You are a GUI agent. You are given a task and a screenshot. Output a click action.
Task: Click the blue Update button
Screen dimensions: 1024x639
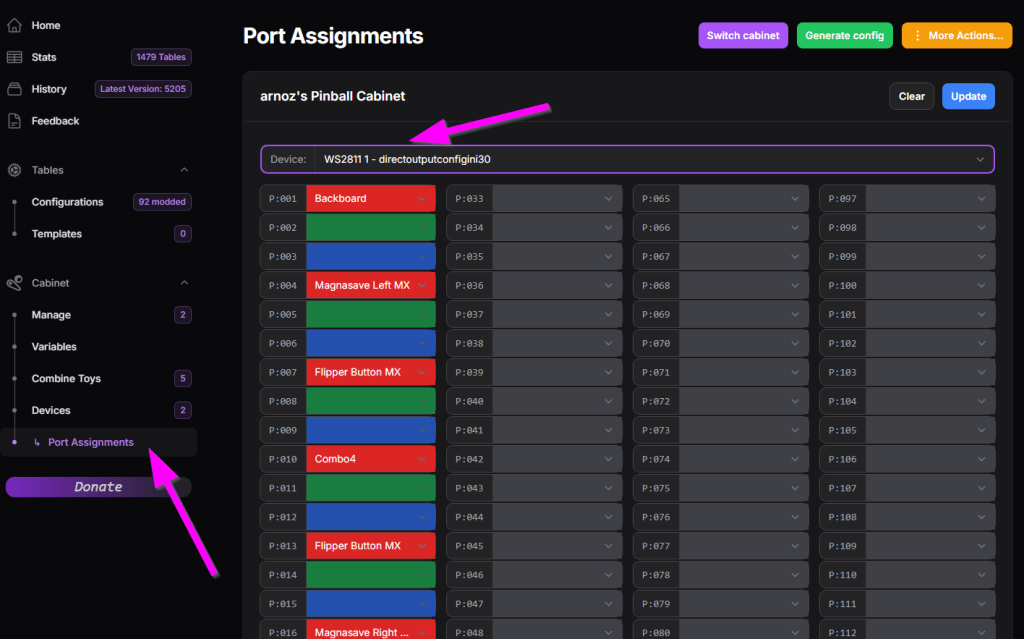[967, 96]
